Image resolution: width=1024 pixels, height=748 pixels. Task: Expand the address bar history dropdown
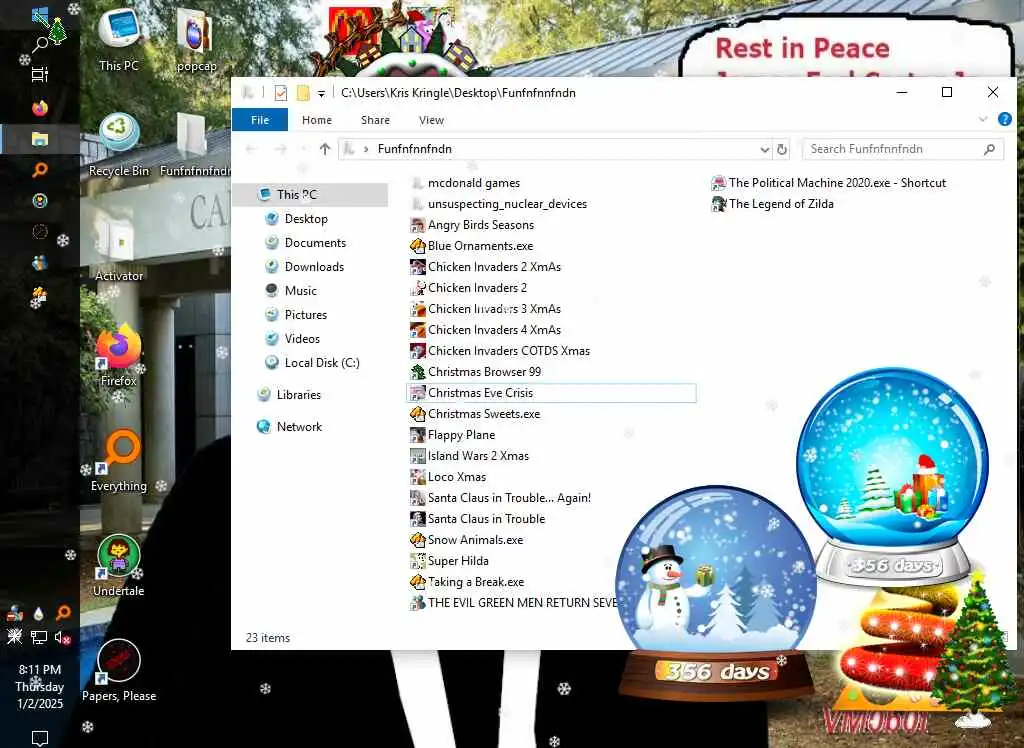tap(764, 150)
